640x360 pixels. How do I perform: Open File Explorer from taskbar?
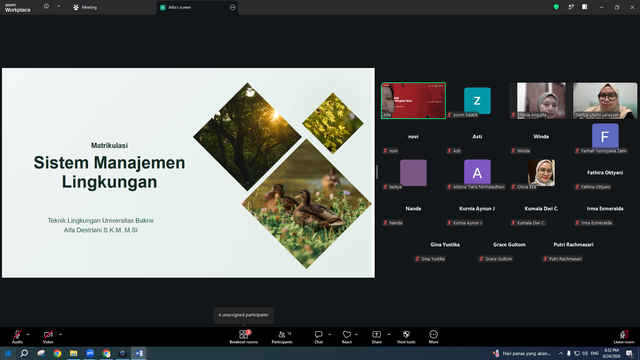[73, 353]
